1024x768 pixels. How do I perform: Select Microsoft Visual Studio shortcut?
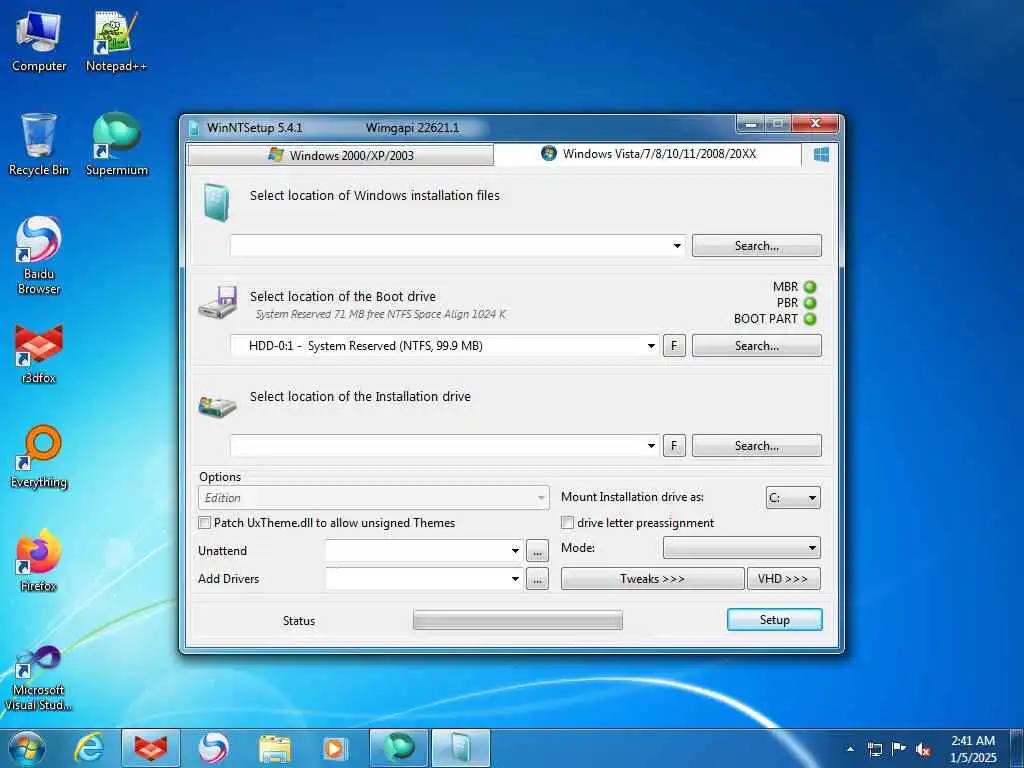(x=39, y=678)
